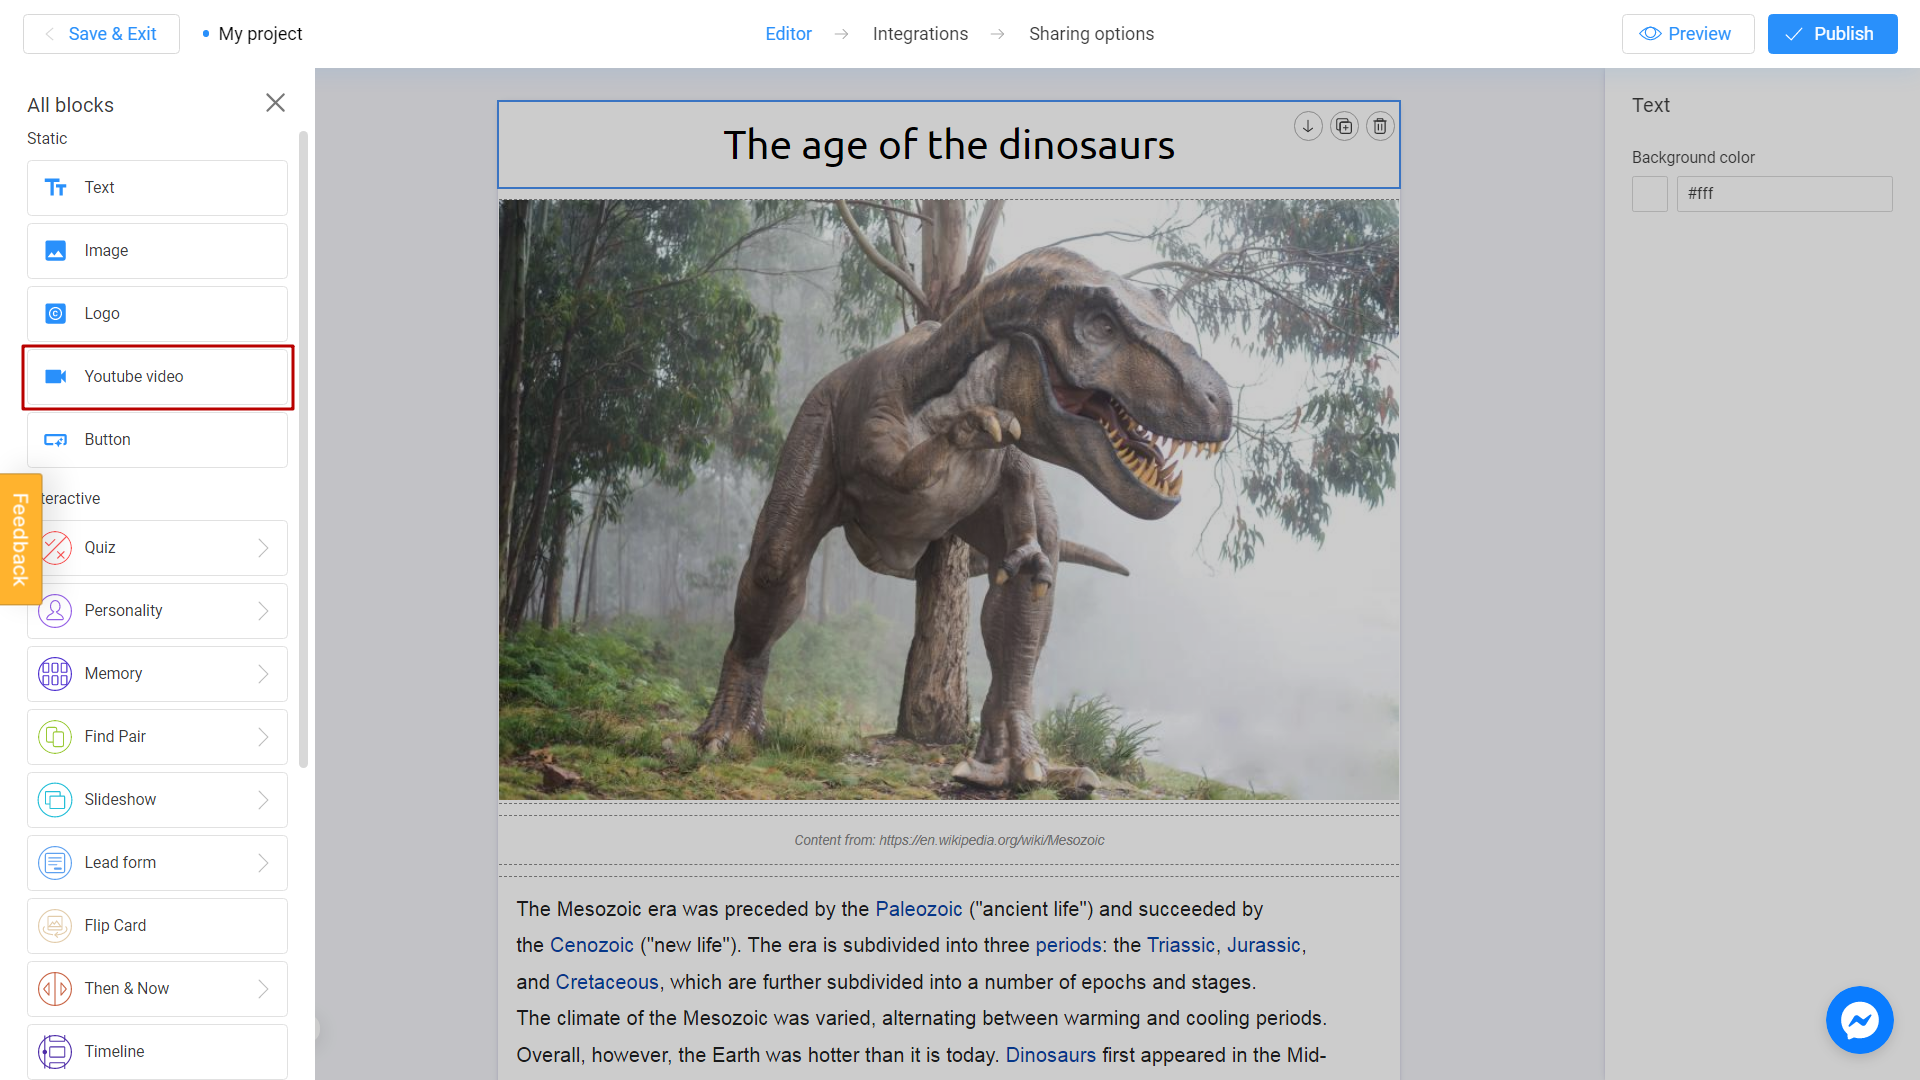
Task: Open the Feedback side tab
Action: click(20, 539)
